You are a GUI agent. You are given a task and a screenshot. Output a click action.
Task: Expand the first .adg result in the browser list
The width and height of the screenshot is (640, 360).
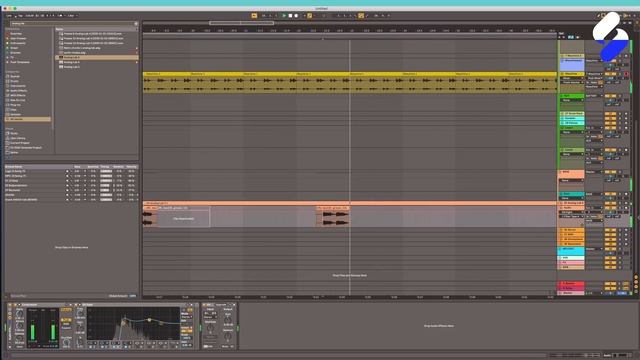pyautogui.click(x=136, y=48)
